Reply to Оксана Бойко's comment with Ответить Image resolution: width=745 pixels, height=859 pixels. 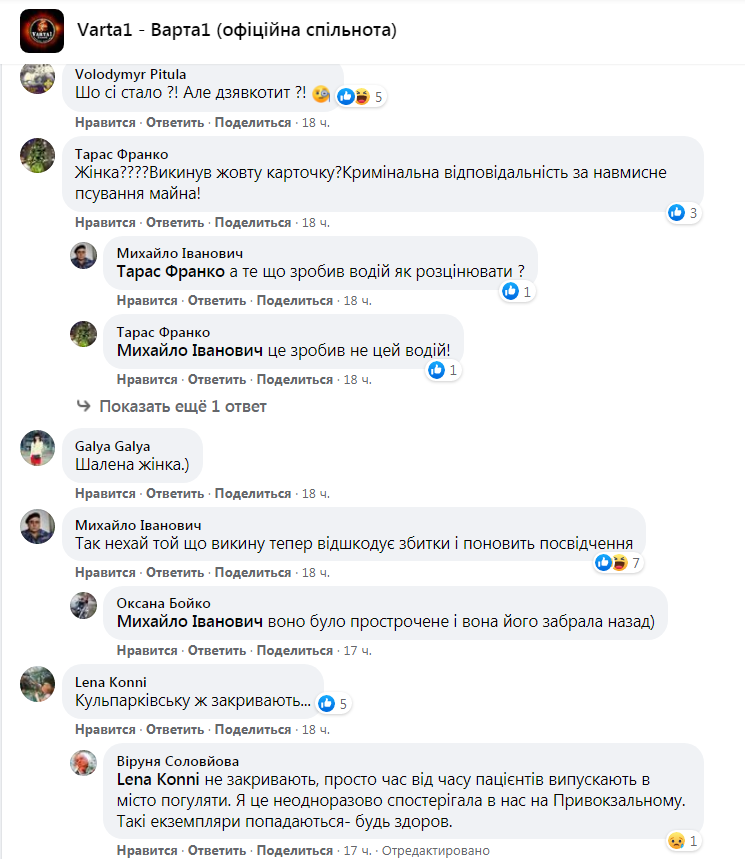pyautogui.click(x=217, y=651)
